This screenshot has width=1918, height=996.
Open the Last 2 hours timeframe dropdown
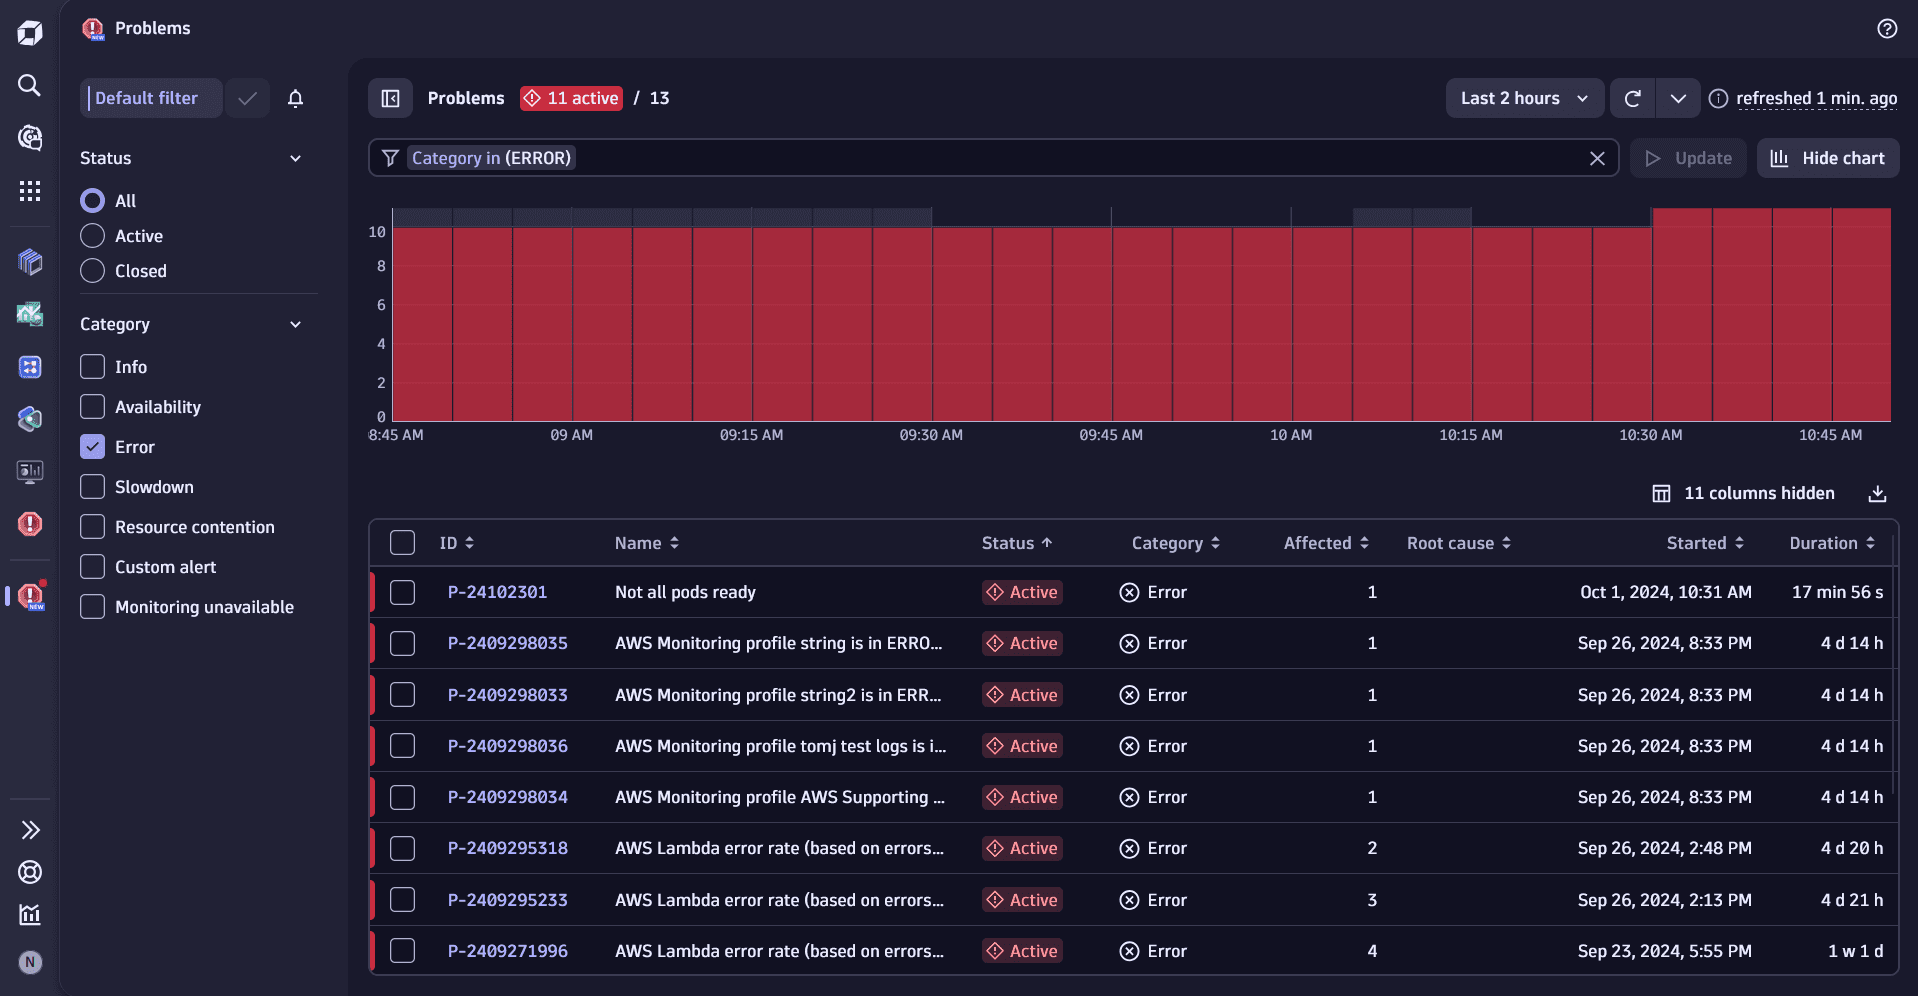(x=1525, y=98)
